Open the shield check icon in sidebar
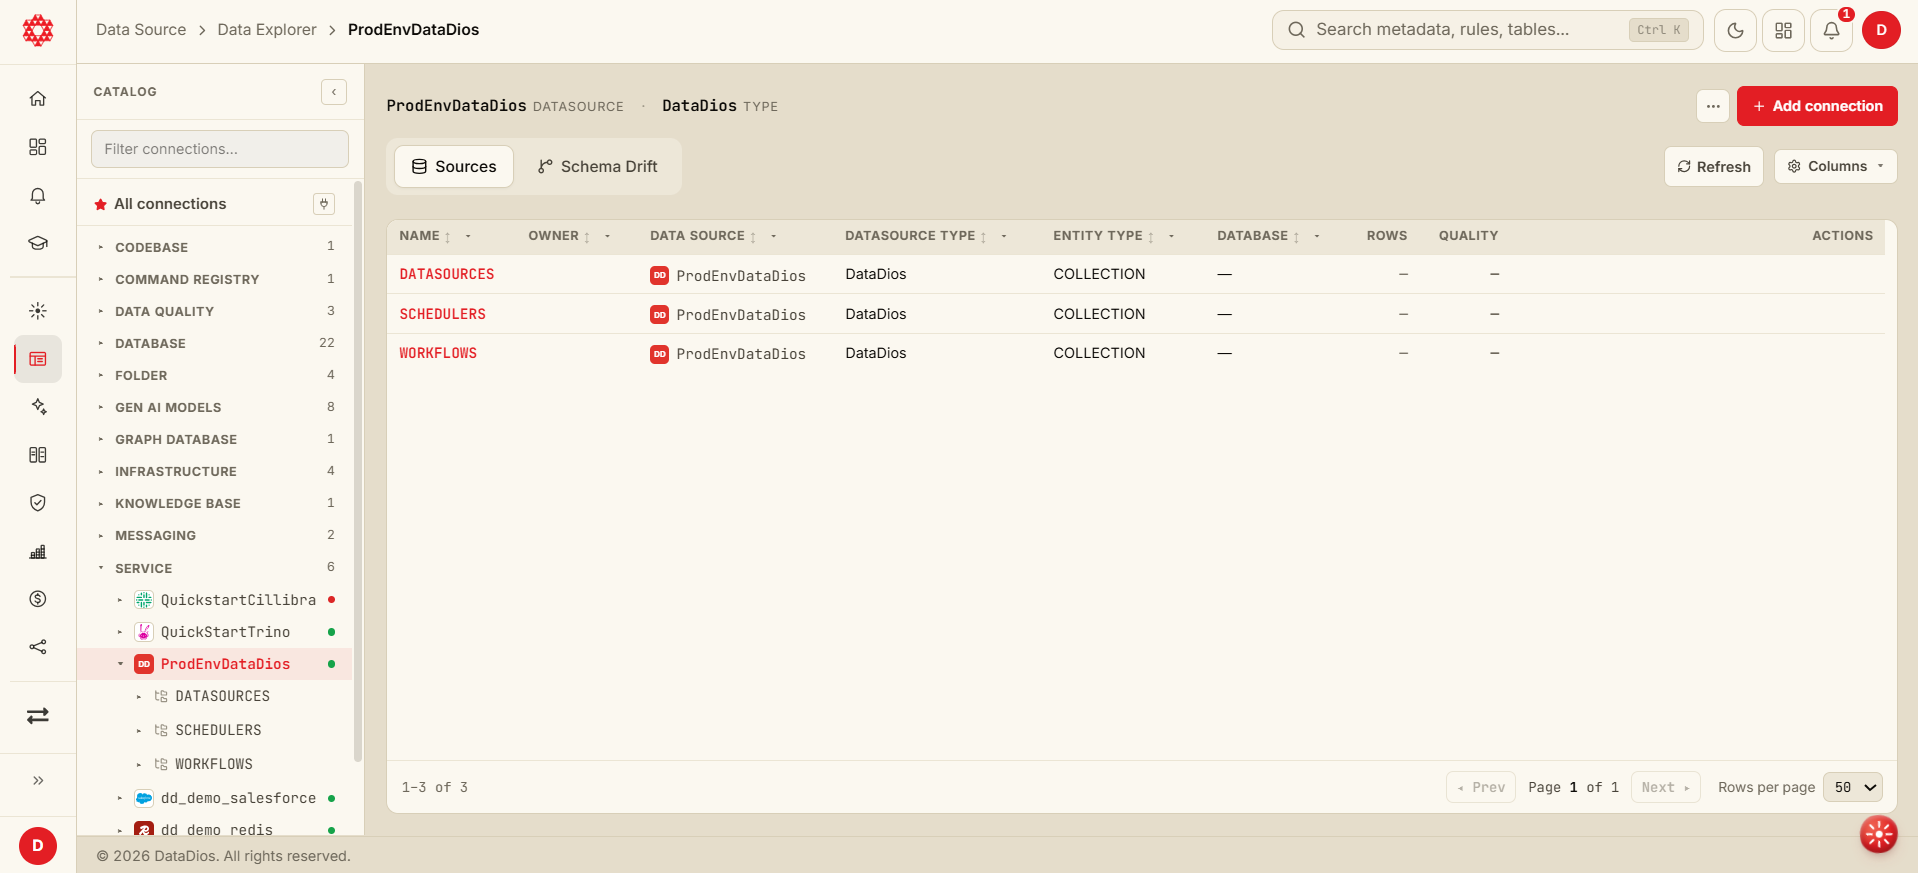 [38, 503]
